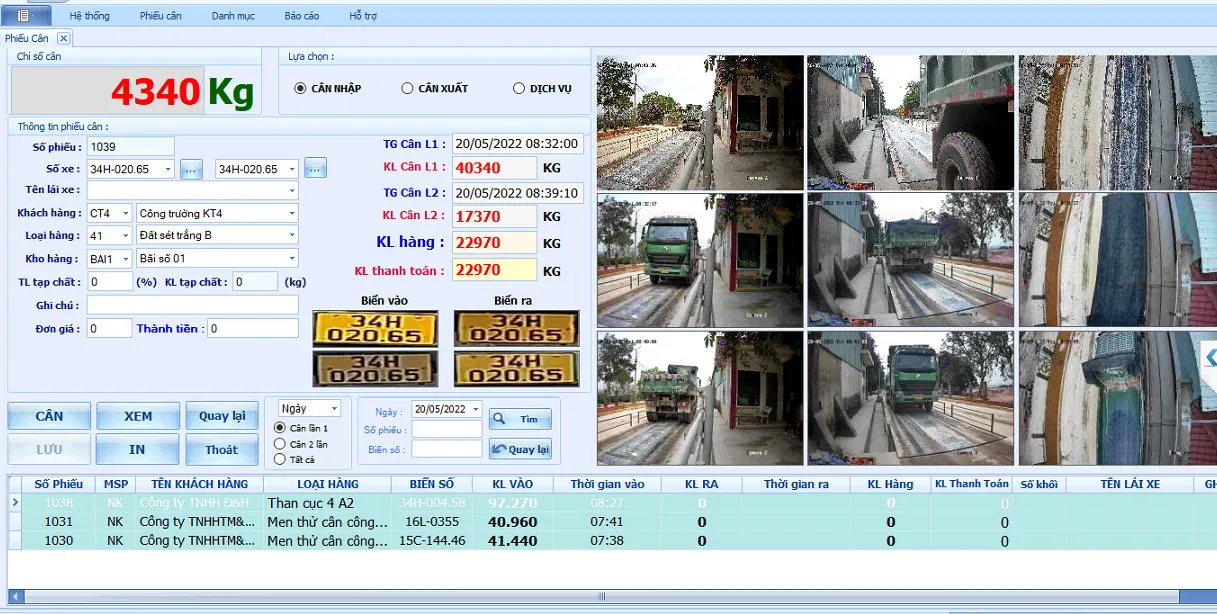Click the blue collapse arrow on right edge
Screen dimensions: 1217x614
pos(1210,357)
